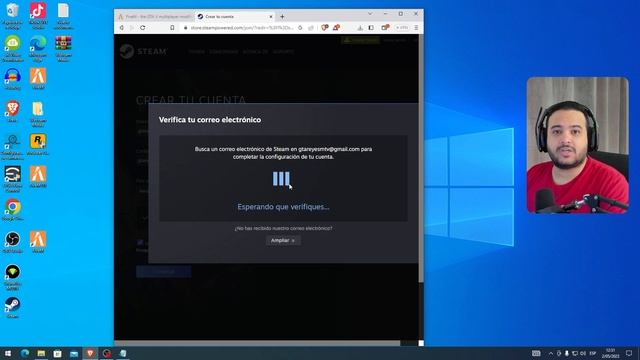
Task: Open the Microsoft Edge desktop shortcut
Action: point(38,48)
